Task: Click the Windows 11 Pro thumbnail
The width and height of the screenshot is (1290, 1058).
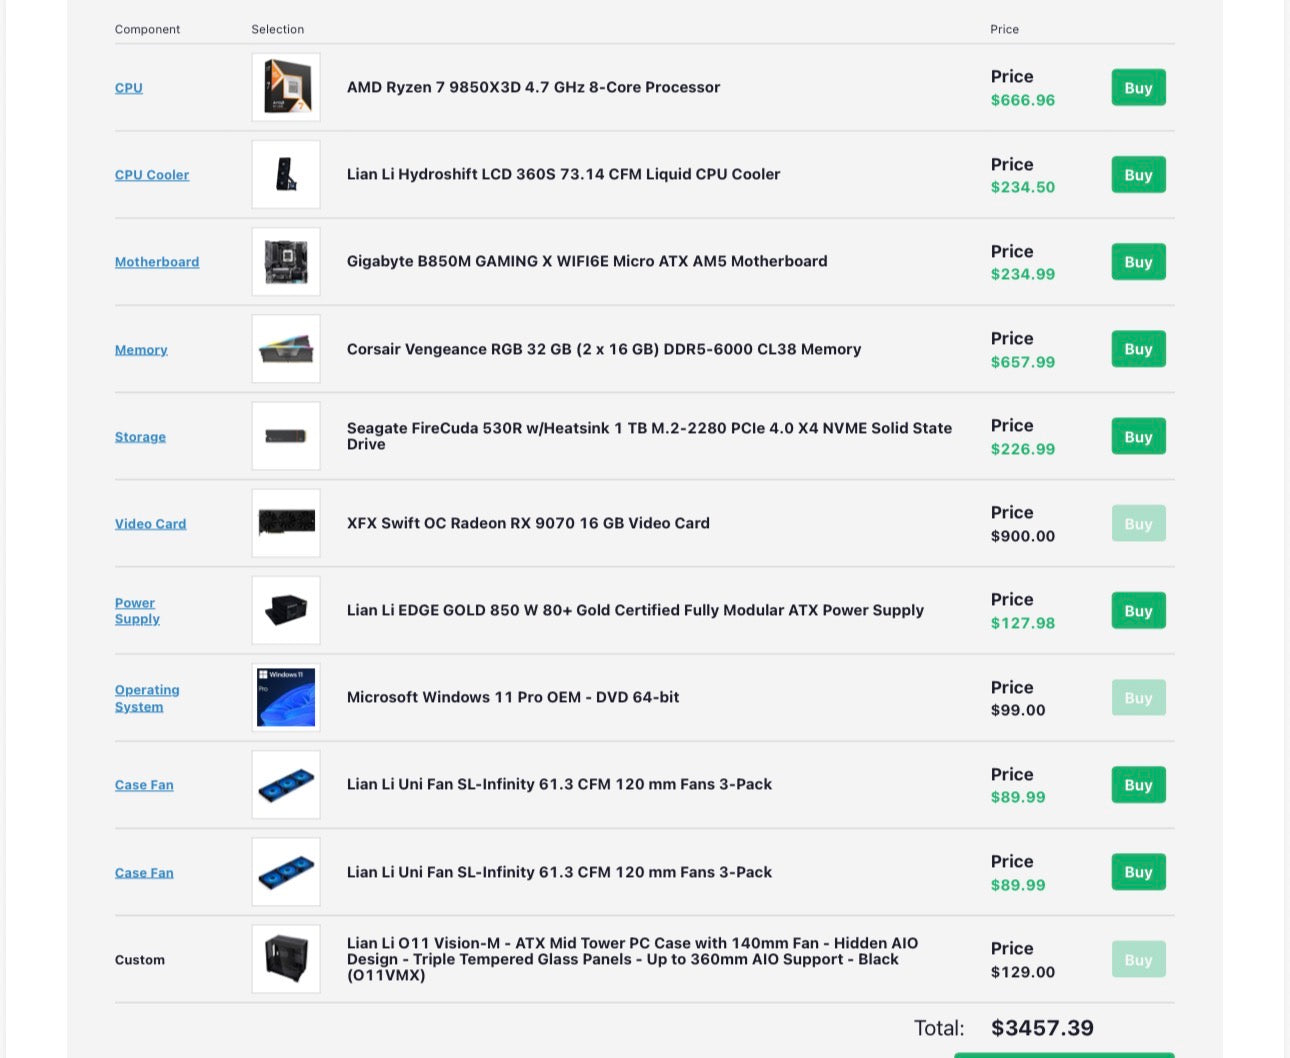Action: [x=286, y=697]
